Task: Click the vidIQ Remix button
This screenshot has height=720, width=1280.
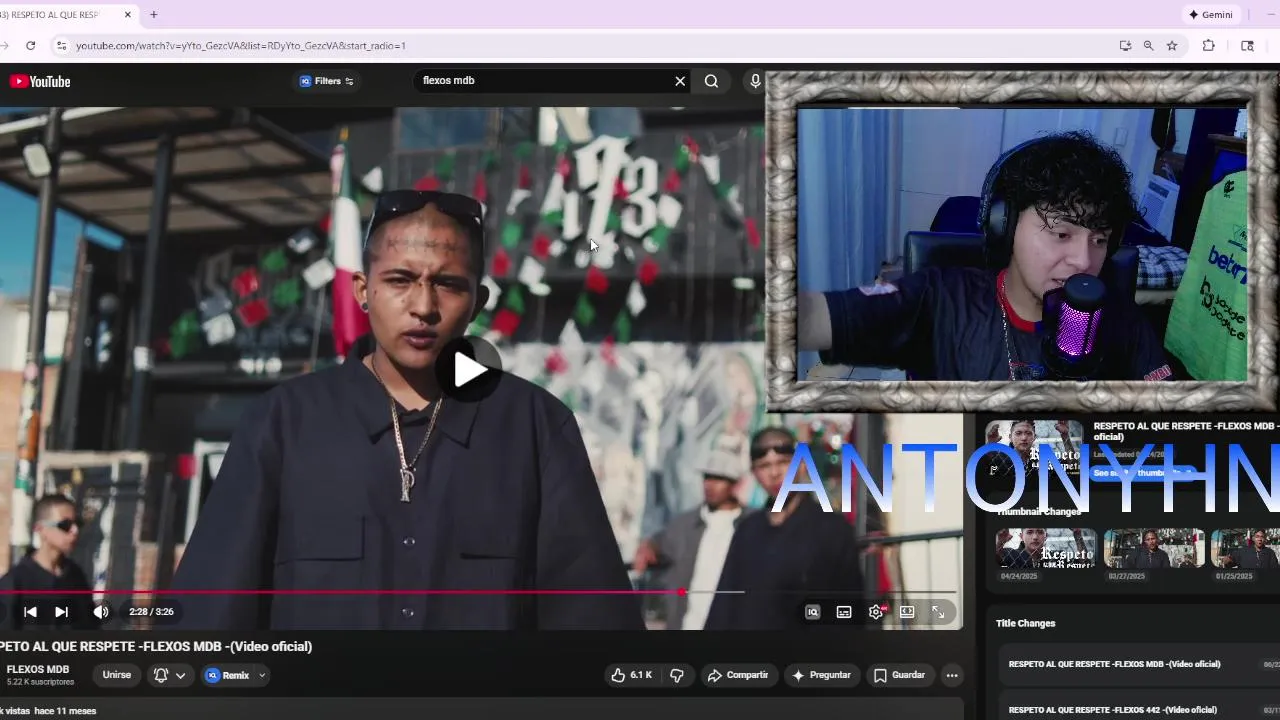Action: 228,675
